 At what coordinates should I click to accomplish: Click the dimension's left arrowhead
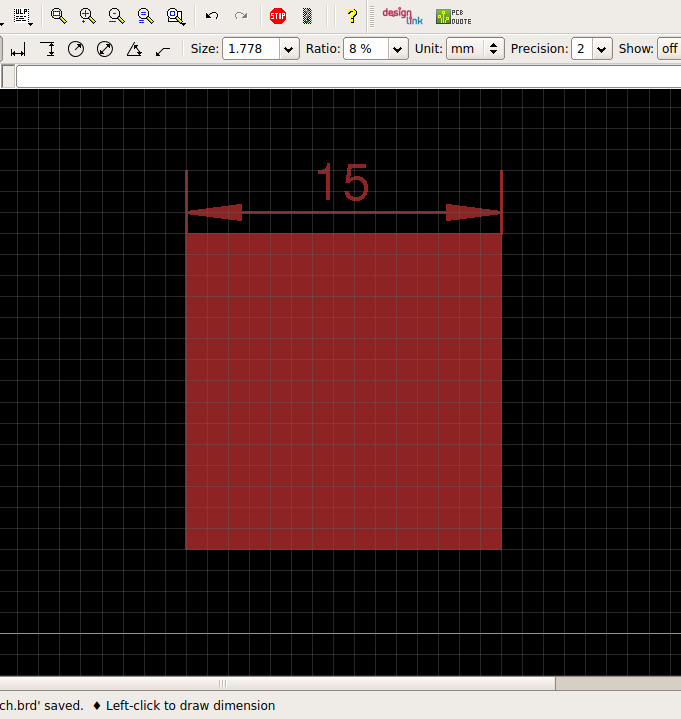pyautogui.click(x=215, y=212)
